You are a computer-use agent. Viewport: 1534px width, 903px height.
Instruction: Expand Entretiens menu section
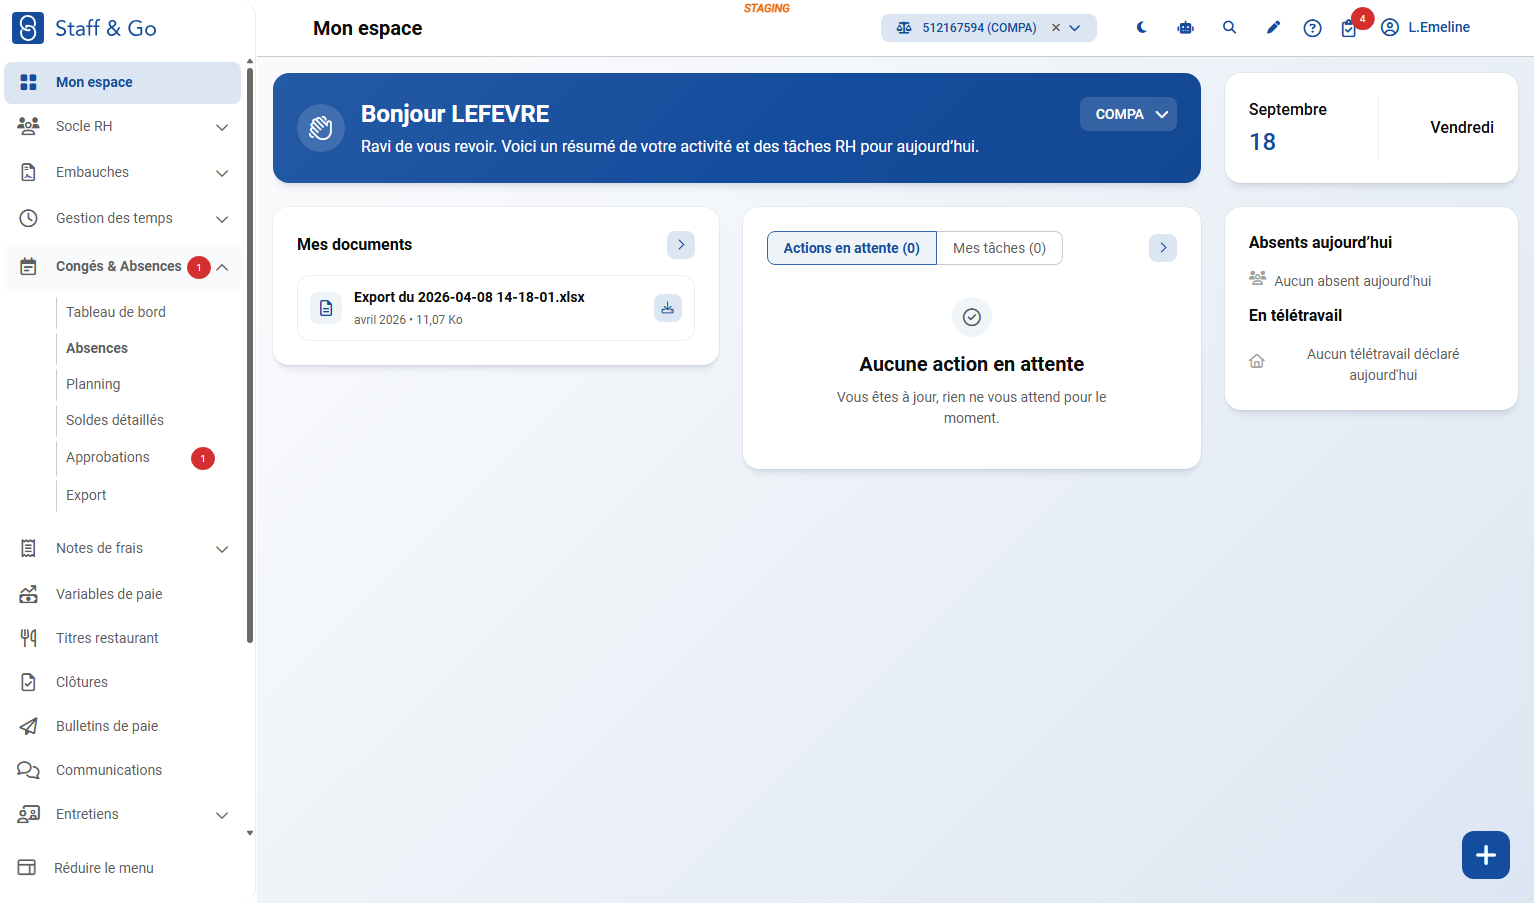coord(122,814)
